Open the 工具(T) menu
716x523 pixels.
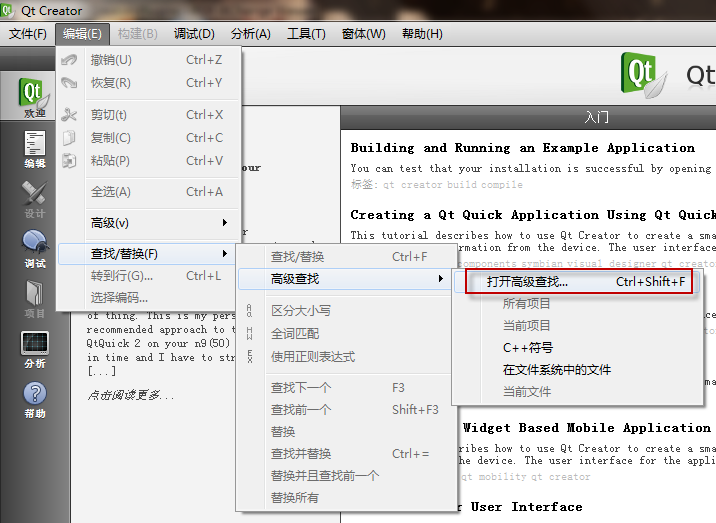tap(306, 34)
